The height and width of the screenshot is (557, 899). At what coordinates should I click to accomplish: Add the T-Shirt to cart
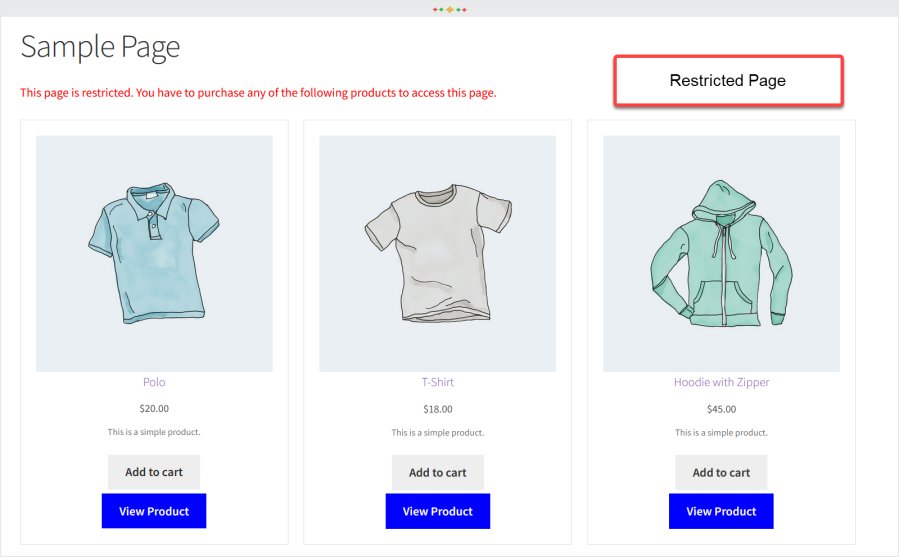click(438, 473)
